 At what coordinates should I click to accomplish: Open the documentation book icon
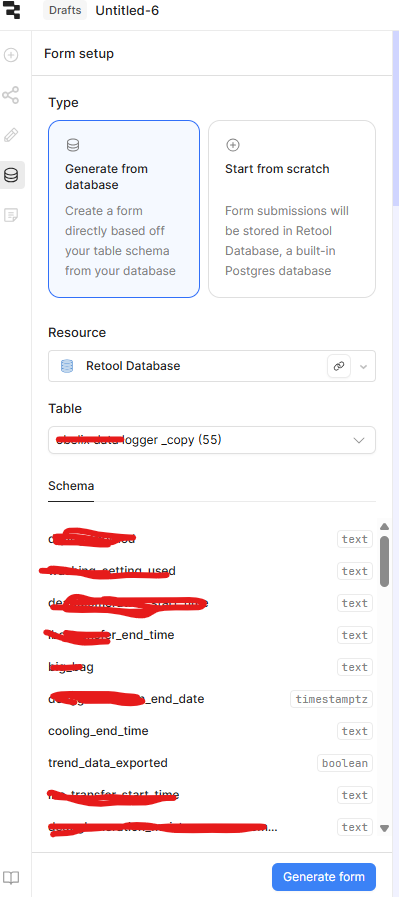pyautogui.click(x=11, y=877)
